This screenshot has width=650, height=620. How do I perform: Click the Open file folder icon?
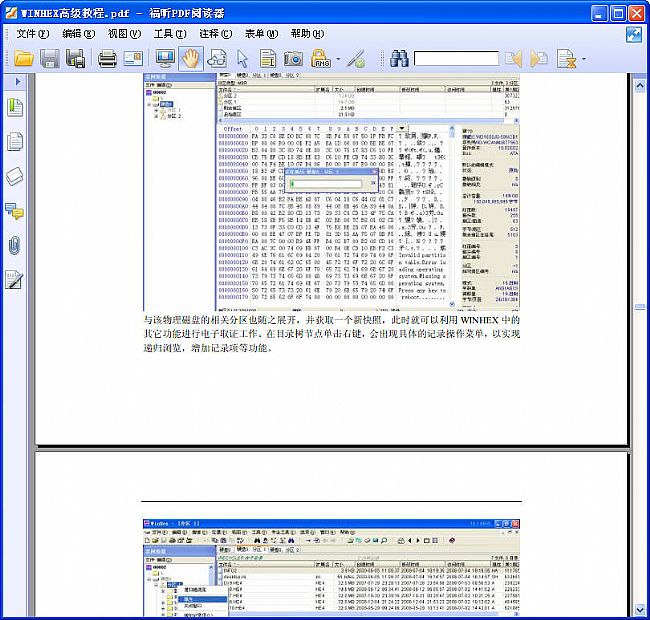point(24,58)
